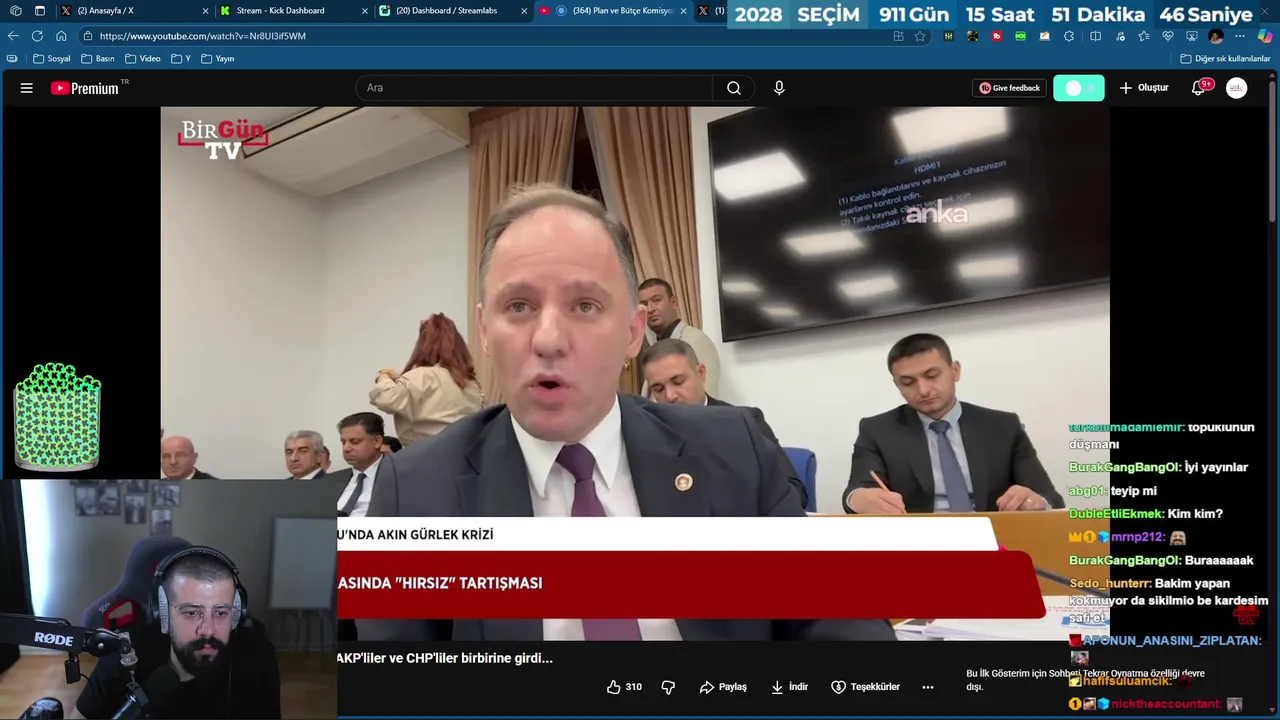Click chat user DubleEtliEkmek message
This screenshot has height=720, width=1280.
point(1146,514)
